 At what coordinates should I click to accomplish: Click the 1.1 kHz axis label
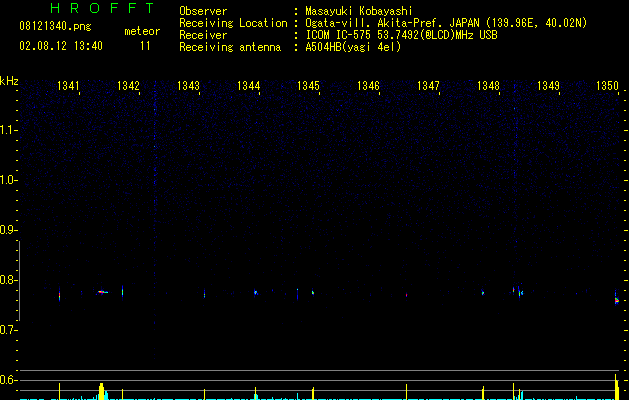click(8, 130)
